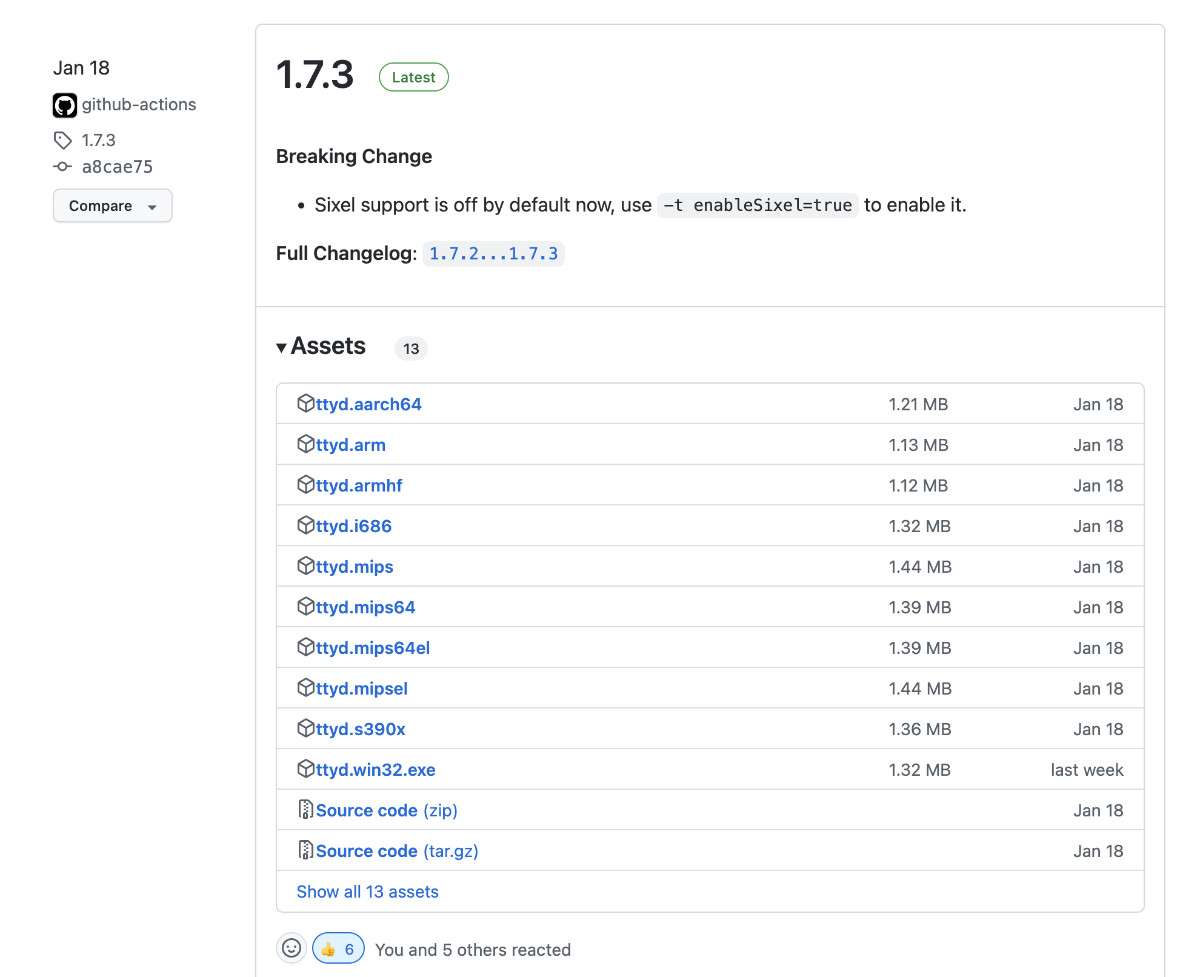Click the Assets count badge 13
The height and width of the screenshot is (977, 1200).
(x=411, y=348)
